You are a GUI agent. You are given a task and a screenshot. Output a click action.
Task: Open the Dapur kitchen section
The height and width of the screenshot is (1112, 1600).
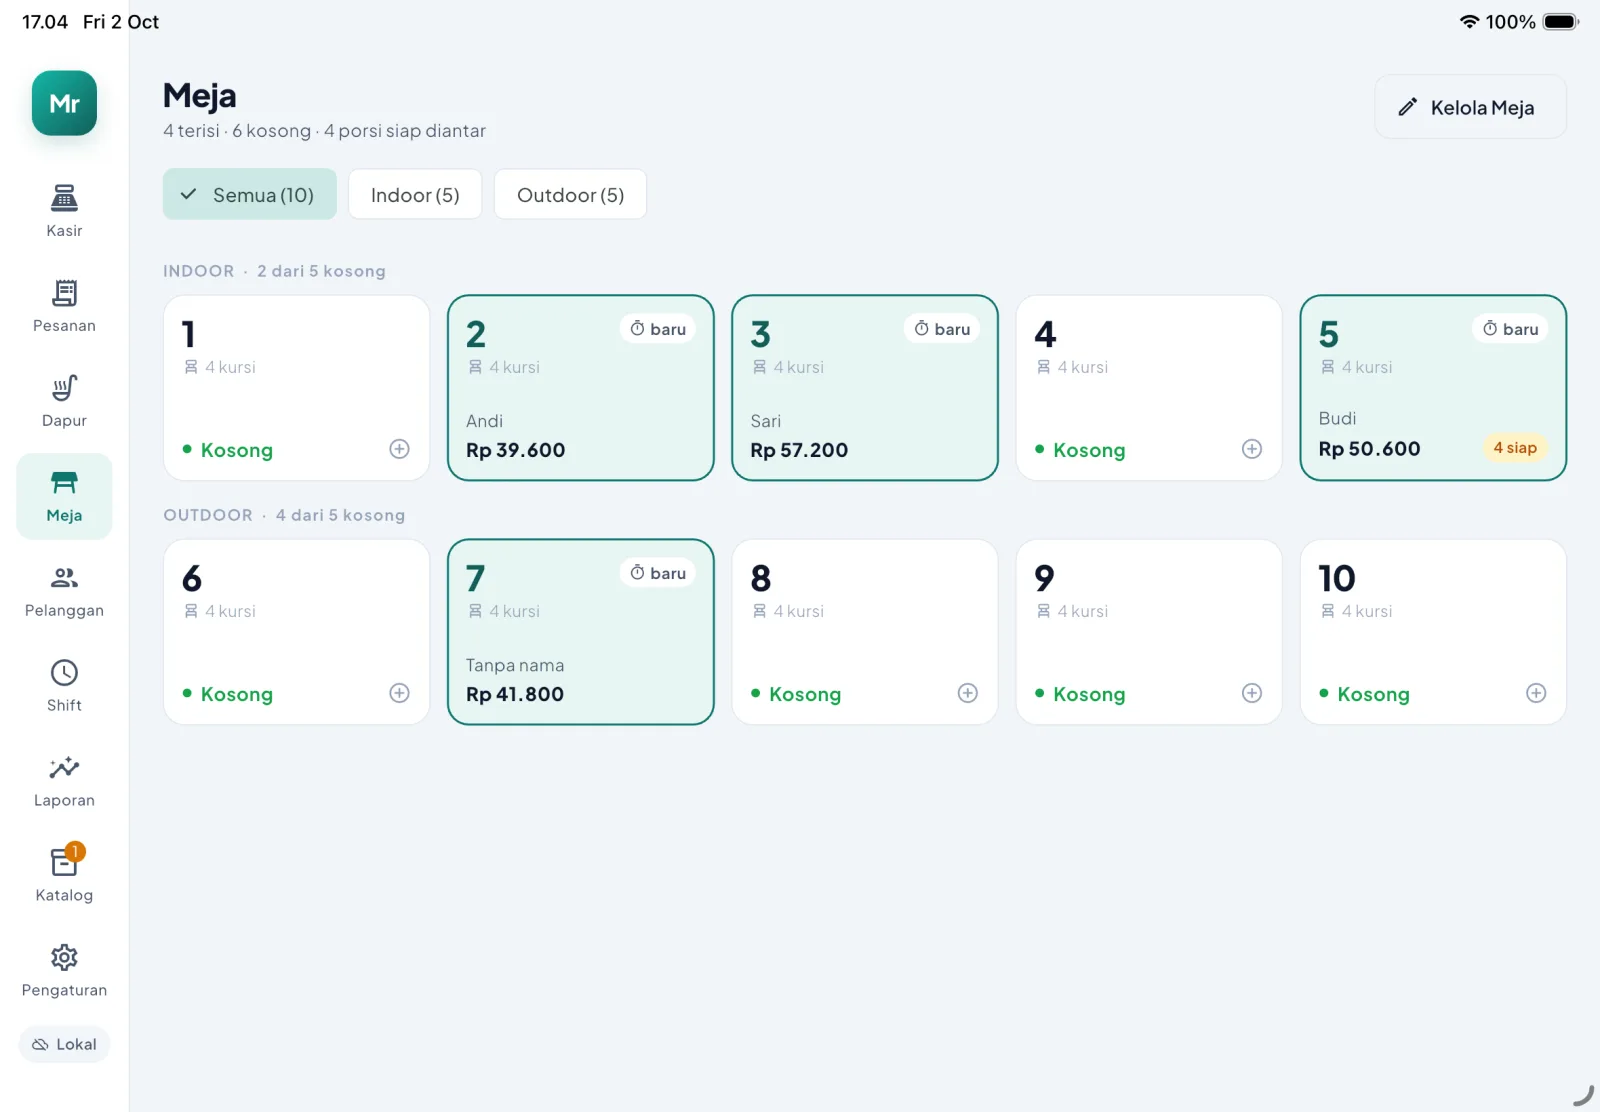64,401
